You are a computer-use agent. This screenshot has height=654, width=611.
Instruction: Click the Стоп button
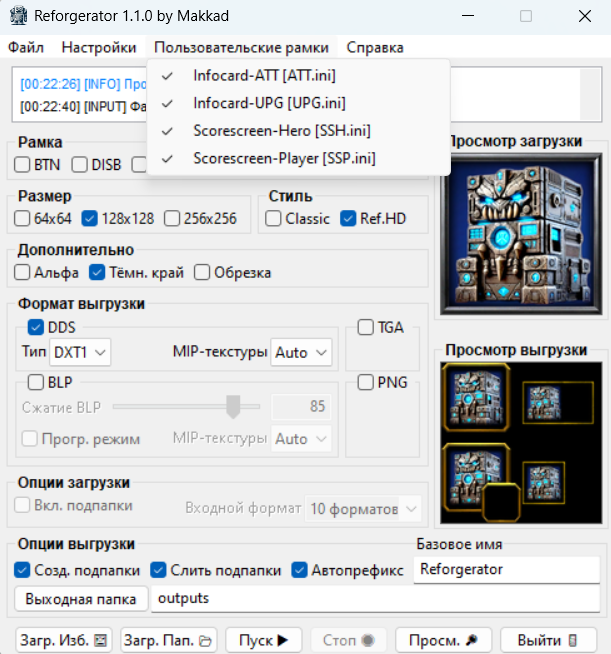[x=349, y=640]
